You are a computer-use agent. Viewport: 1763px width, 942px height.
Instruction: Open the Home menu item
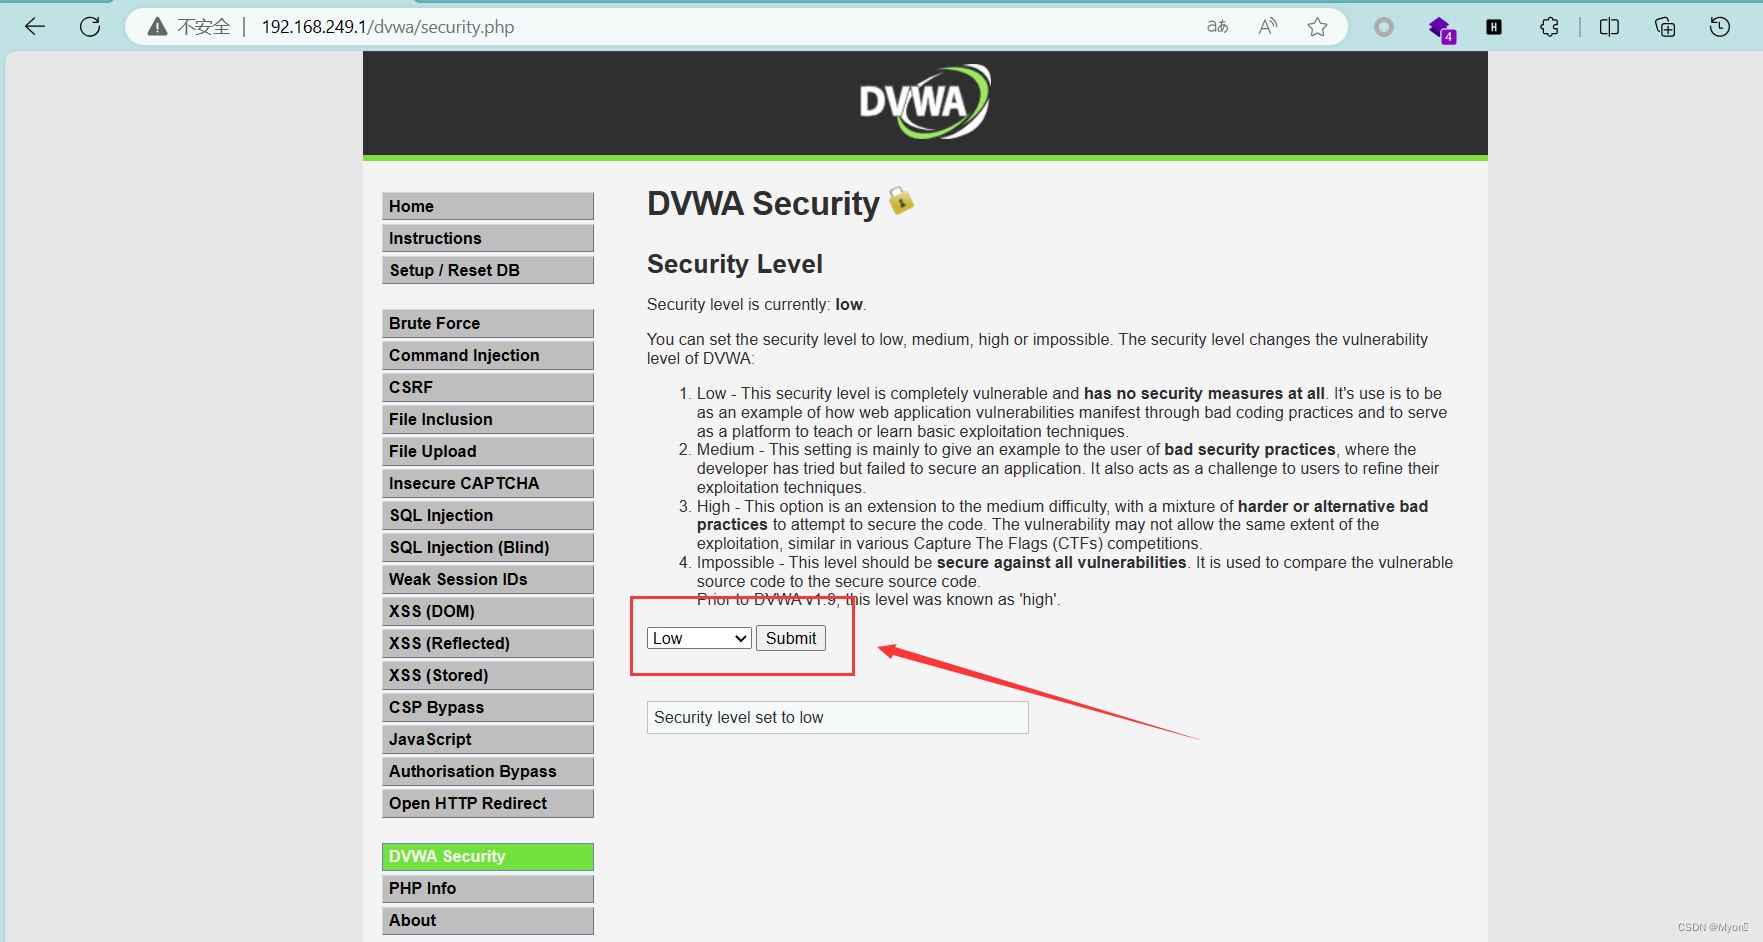click(x=488, y=206)
